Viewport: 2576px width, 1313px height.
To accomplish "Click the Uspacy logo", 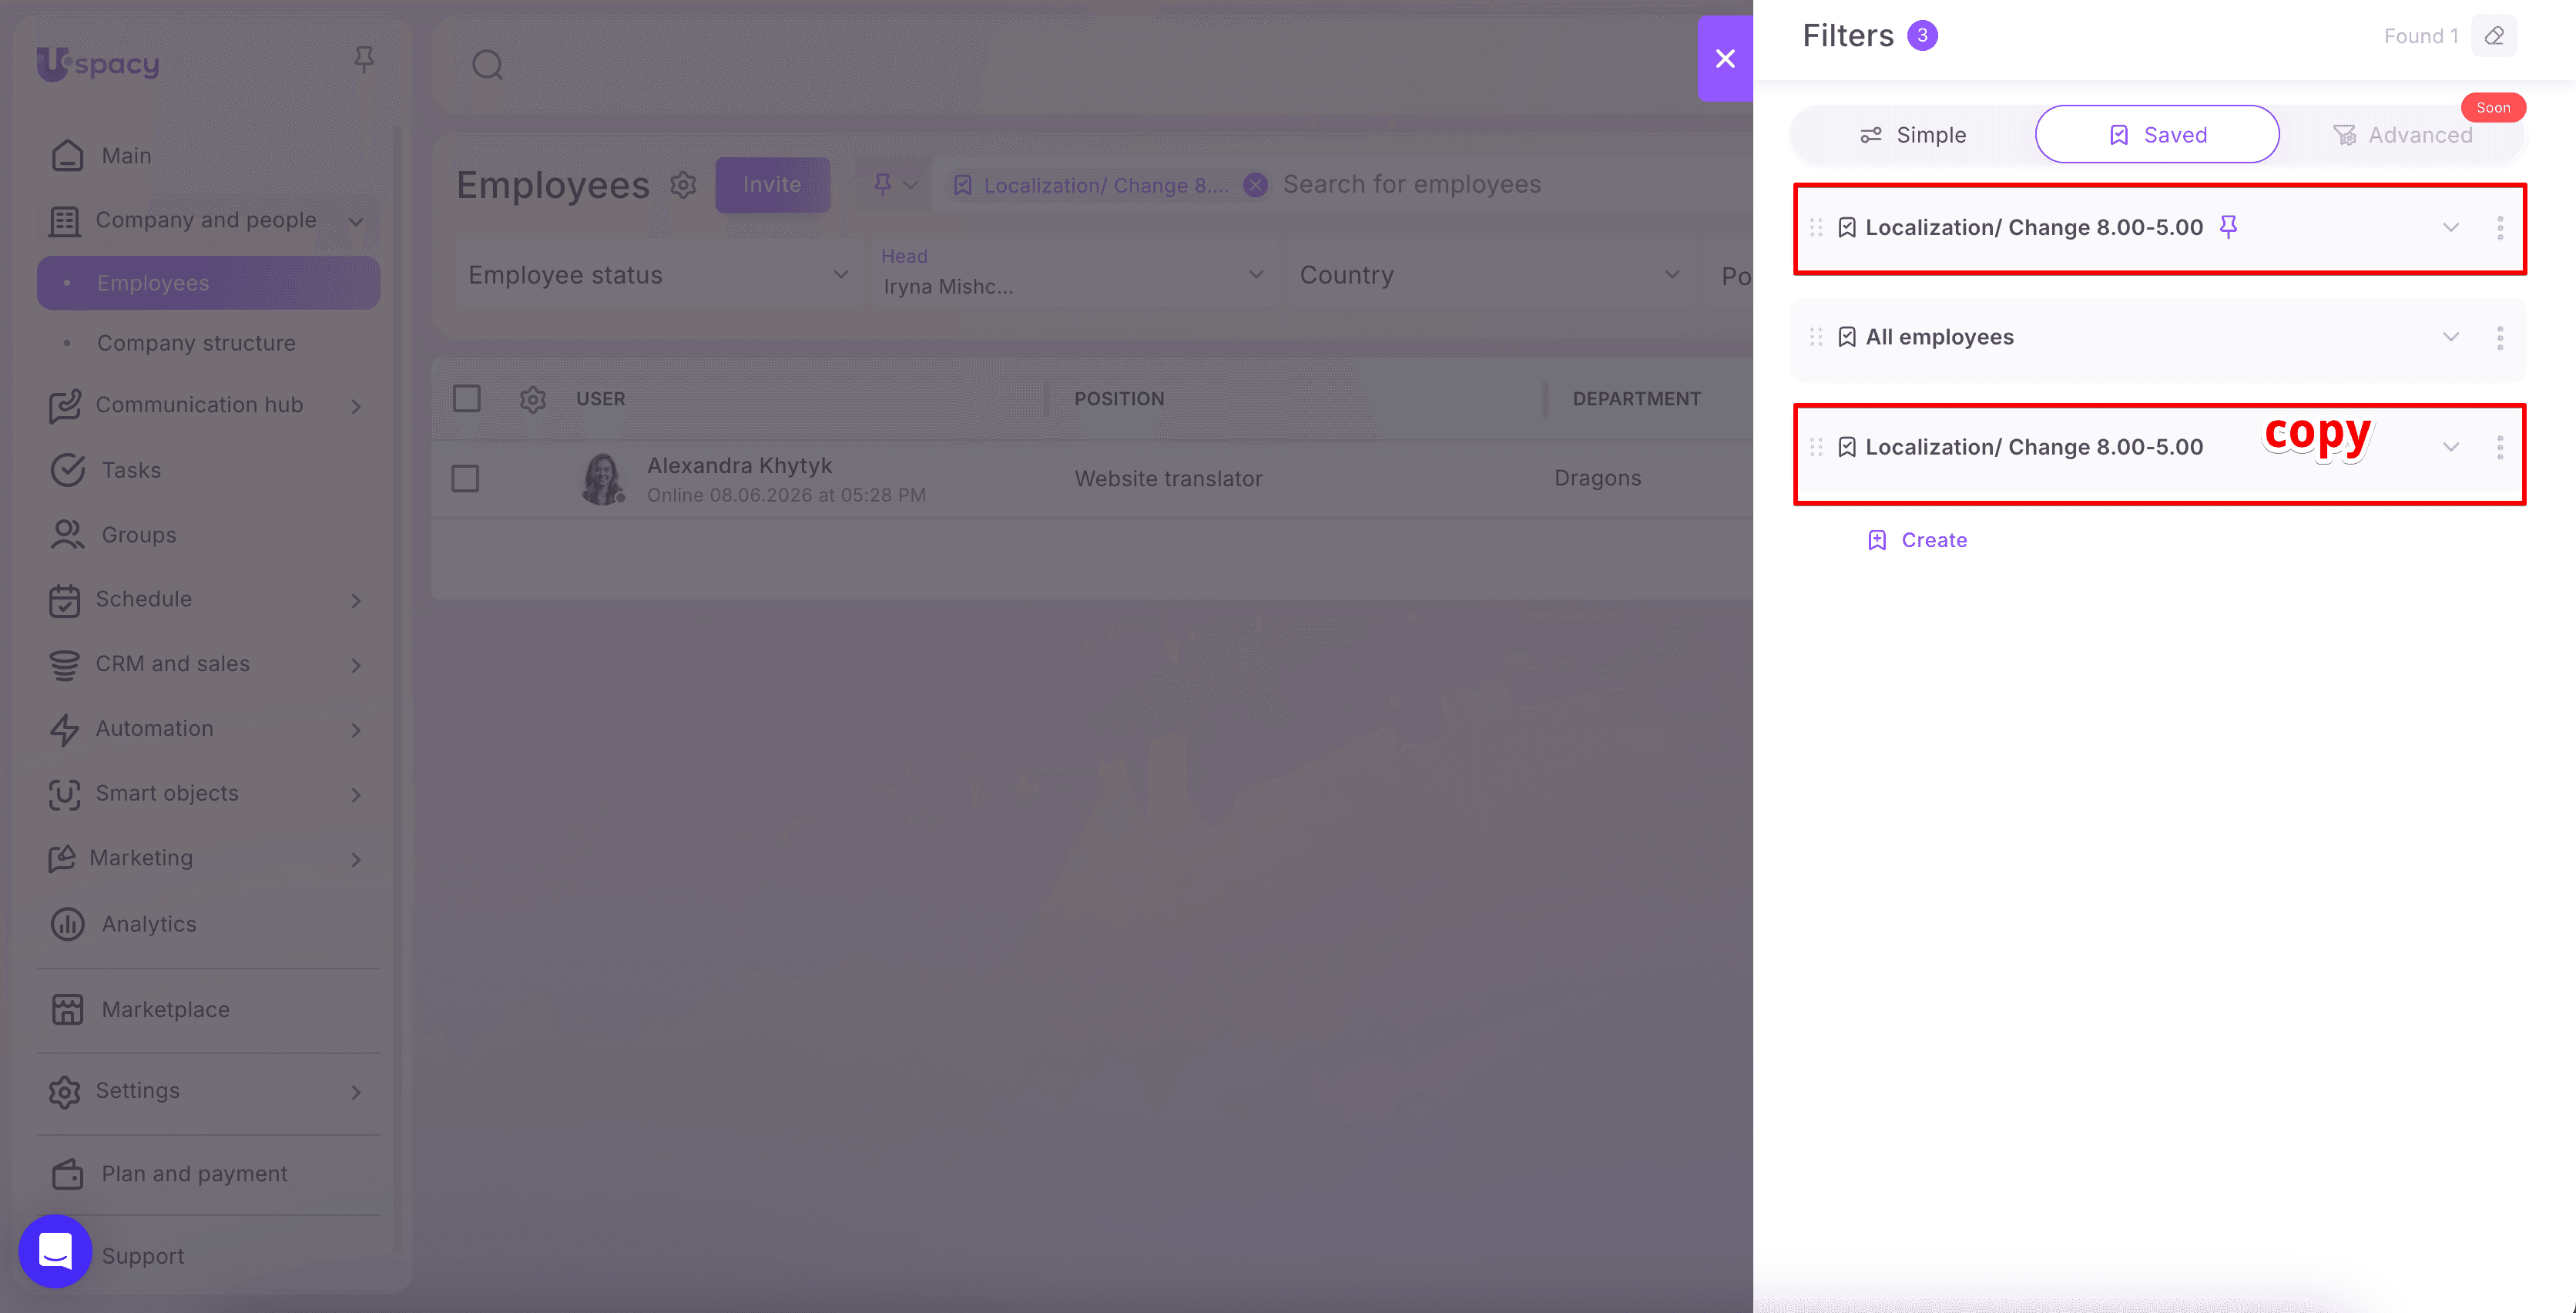I will coord(98,64).
